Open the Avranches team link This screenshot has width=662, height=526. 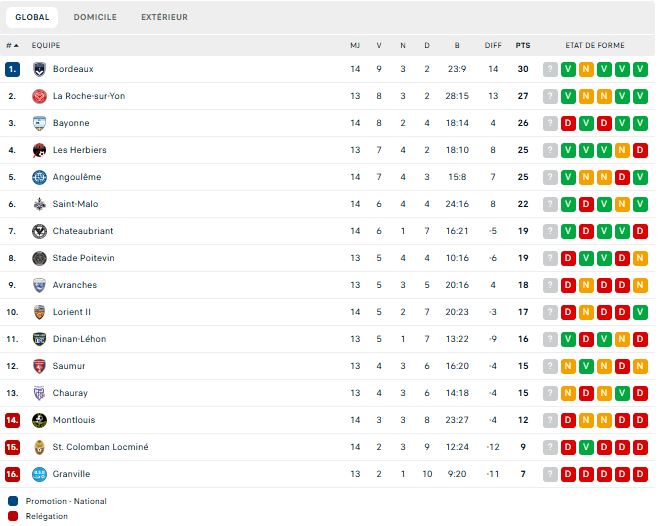point(75,285)
